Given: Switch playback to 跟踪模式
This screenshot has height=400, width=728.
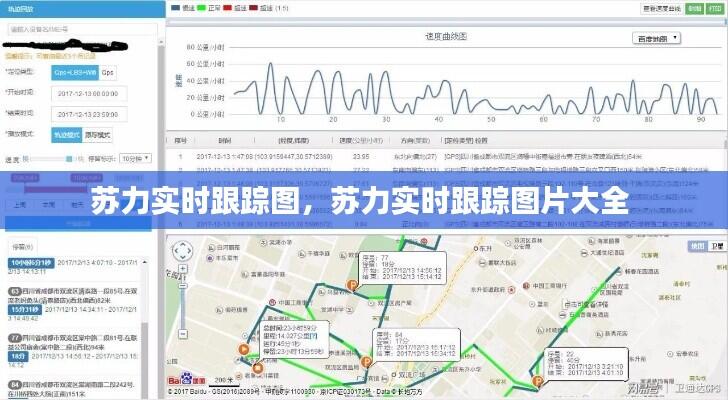Looking at the screenshot, I should pos(98,135).
